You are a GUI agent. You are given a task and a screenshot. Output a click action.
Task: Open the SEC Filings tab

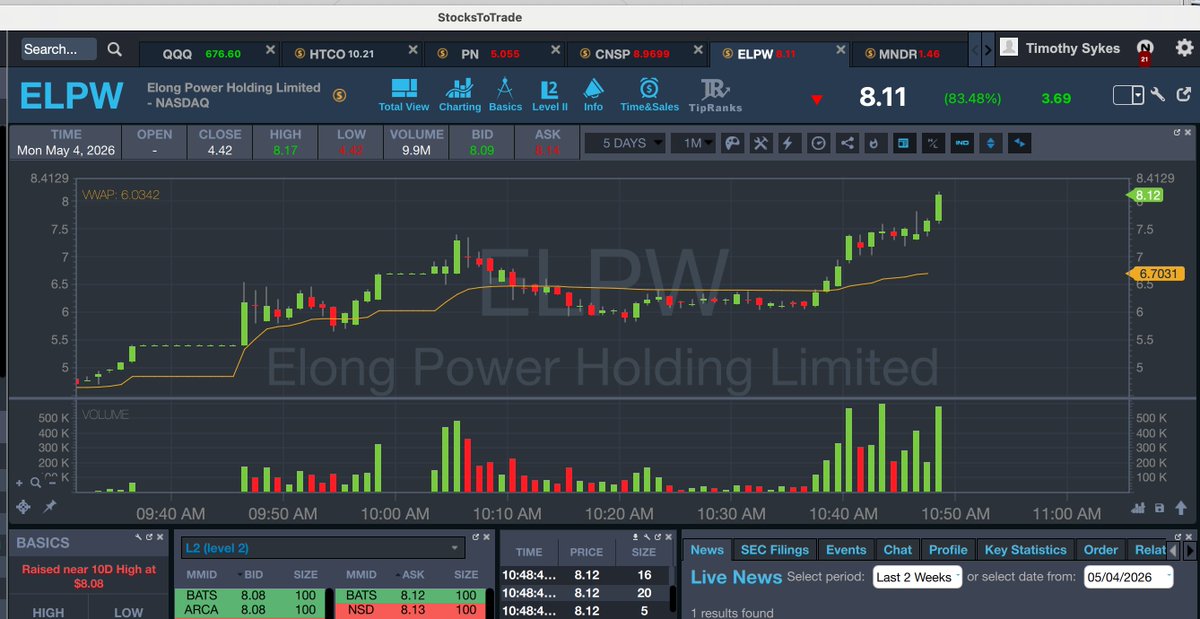pos(775,549)
